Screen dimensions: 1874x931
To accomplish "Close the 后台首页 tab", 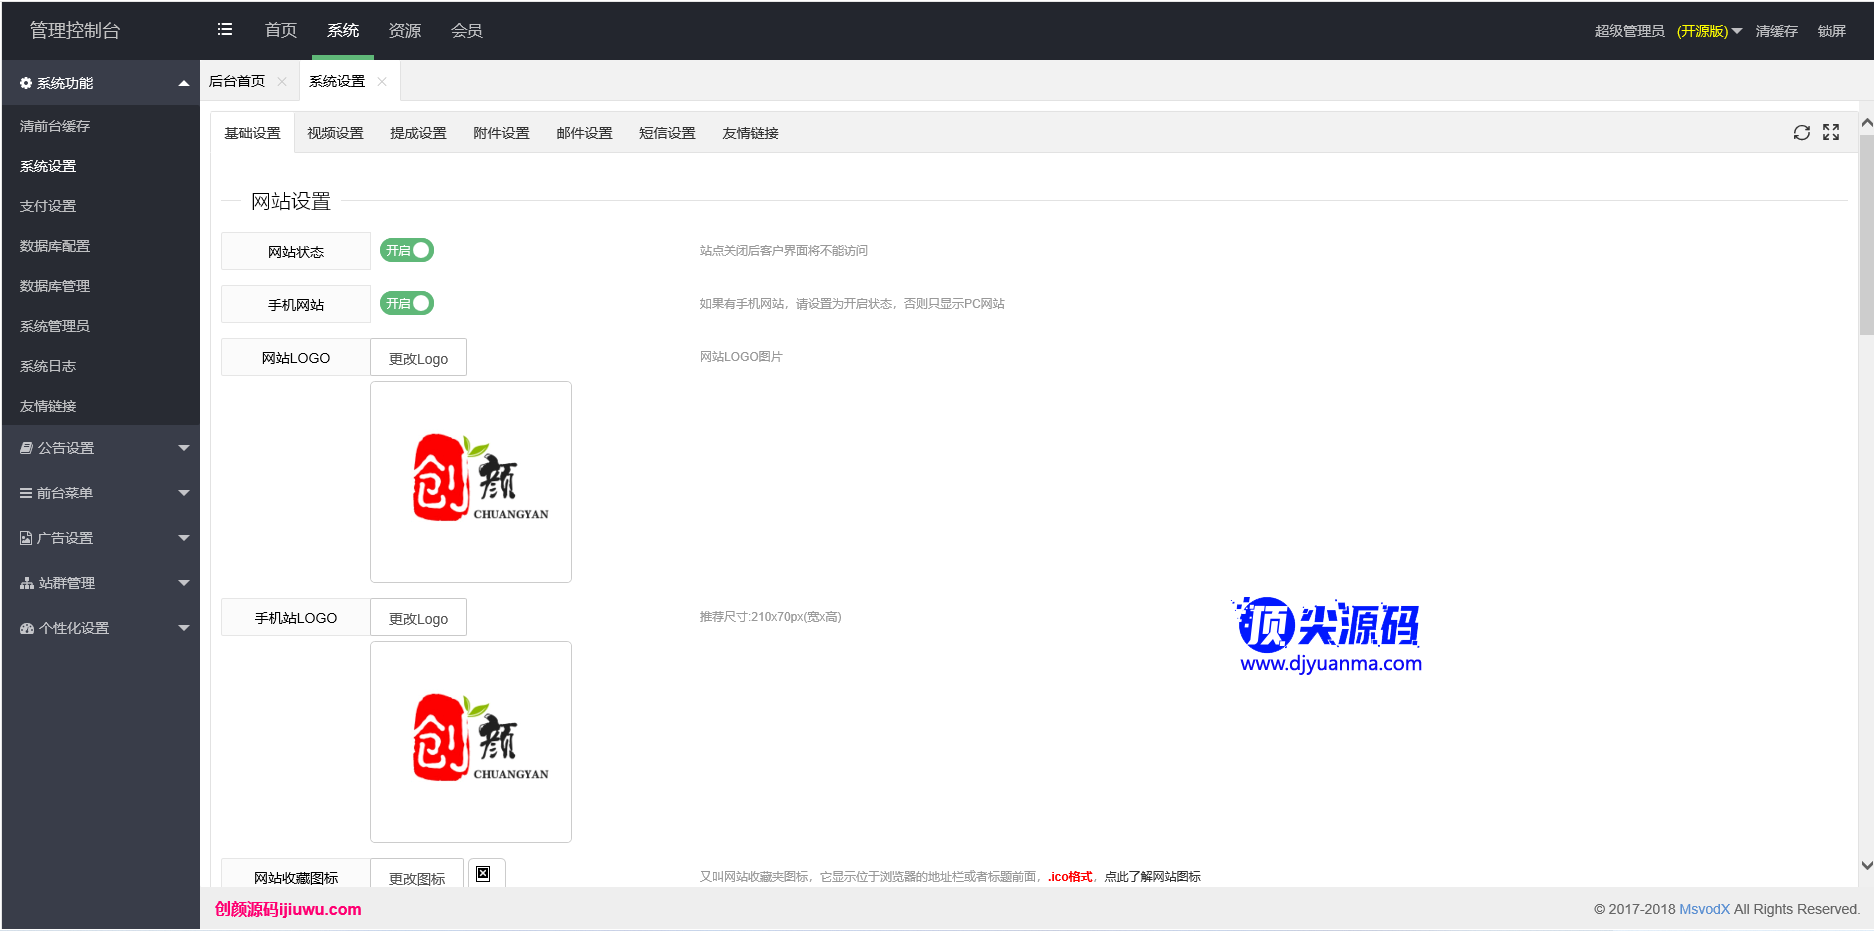I will (x=282, y=82).
